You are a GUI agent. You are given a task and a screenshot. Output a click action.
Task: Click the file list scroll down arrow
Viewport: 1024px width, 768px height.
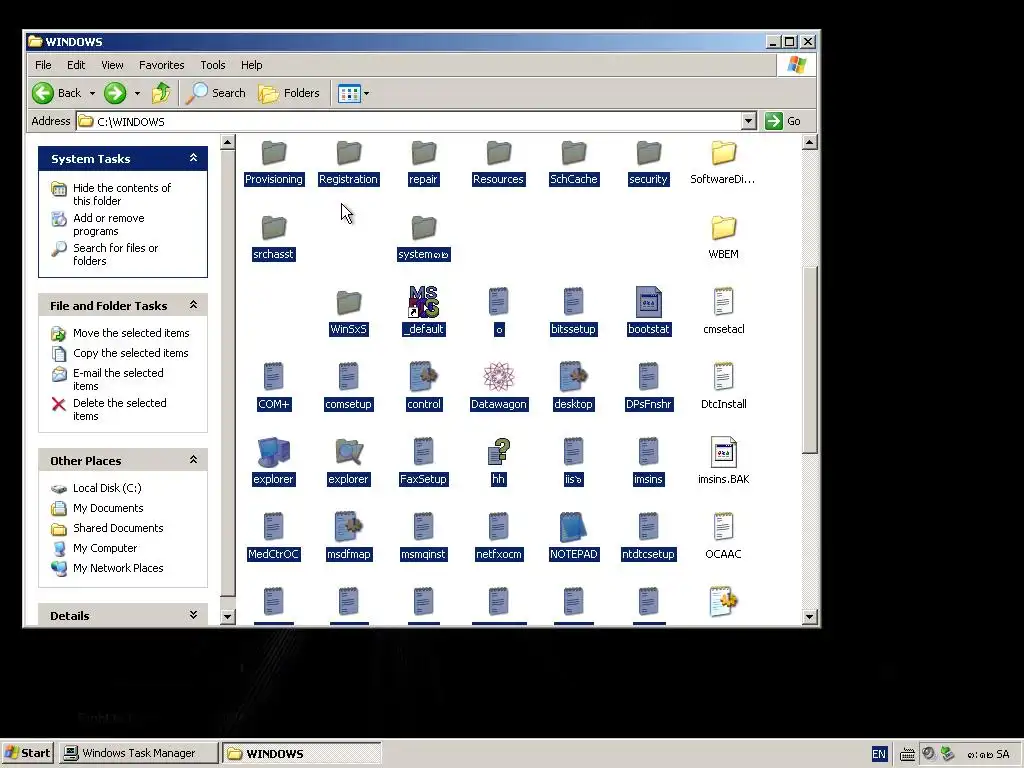coord(809,616)
